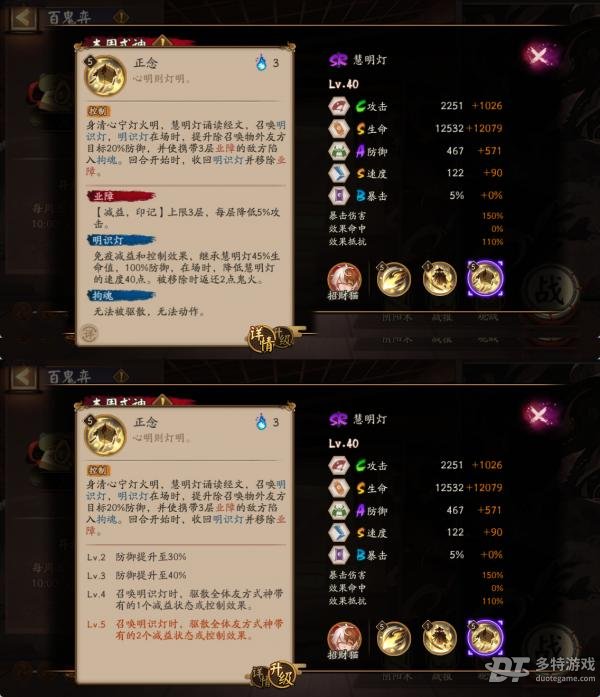Click the speed stat icon in bottom panel
Viewport: 600px width, 697px height.
point(339,533)
